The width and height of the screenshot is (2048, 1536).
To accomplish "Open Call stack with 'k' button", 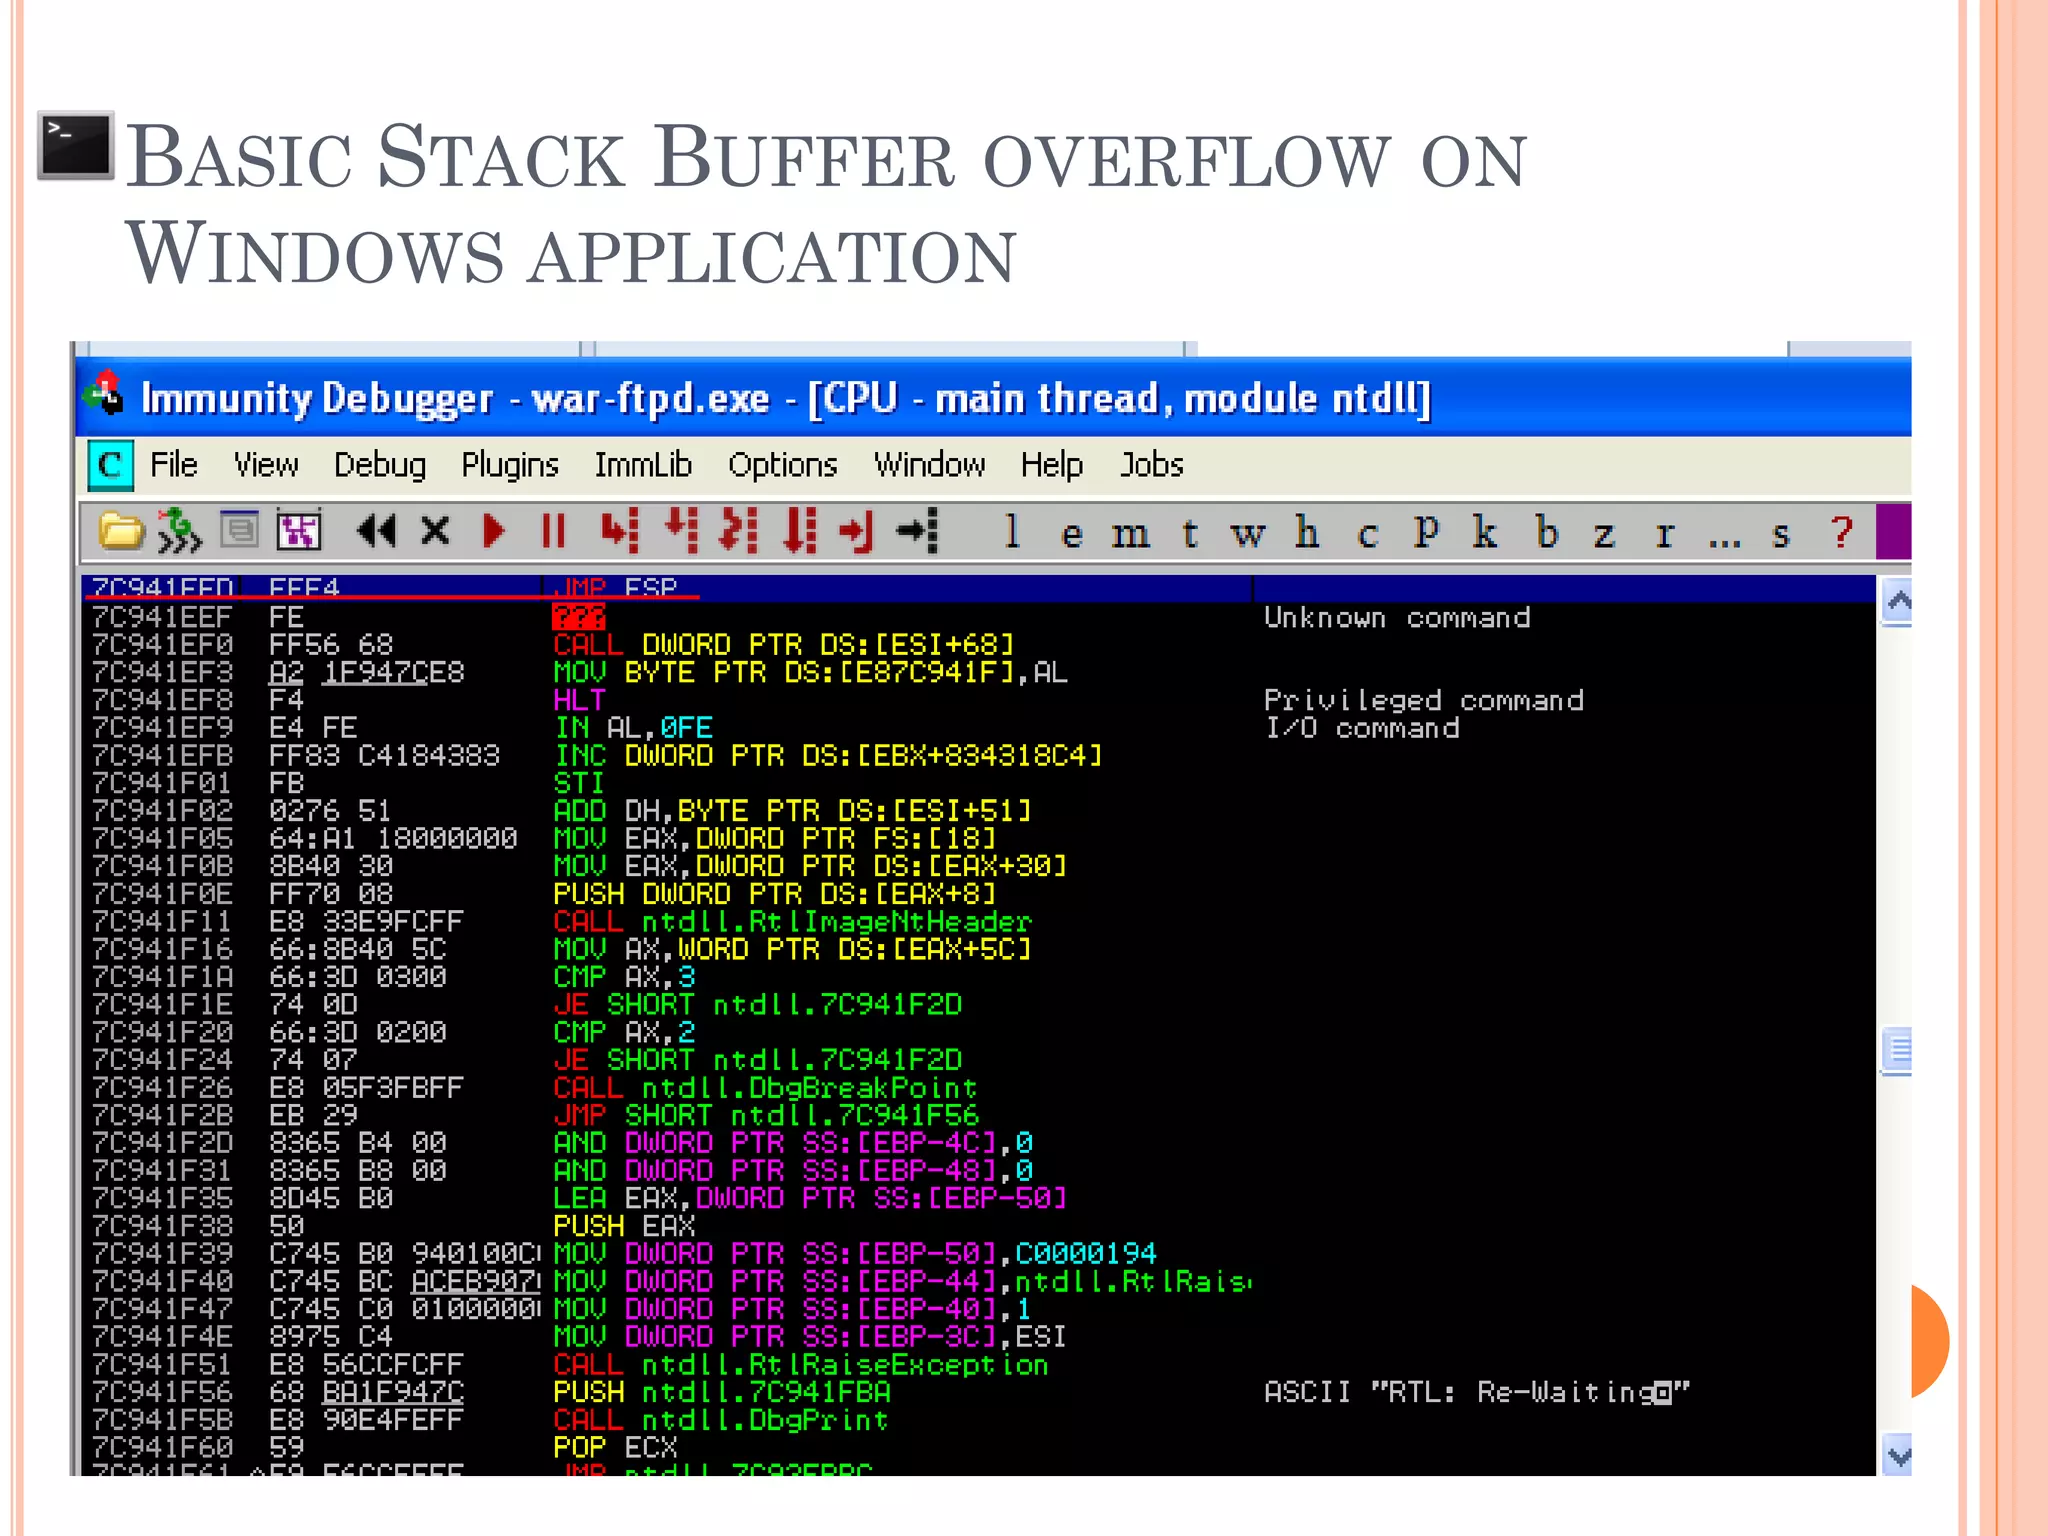I will click(x=1485, y=532).
